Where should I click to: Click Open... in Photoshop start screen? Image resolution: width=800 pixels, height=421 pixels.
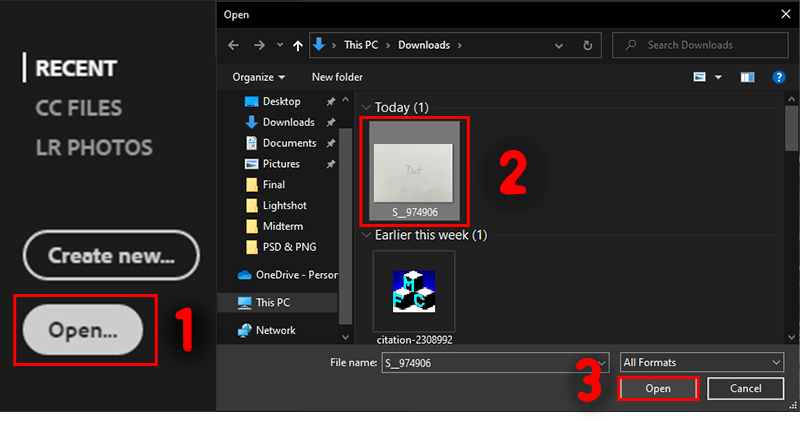coord(83,330)
